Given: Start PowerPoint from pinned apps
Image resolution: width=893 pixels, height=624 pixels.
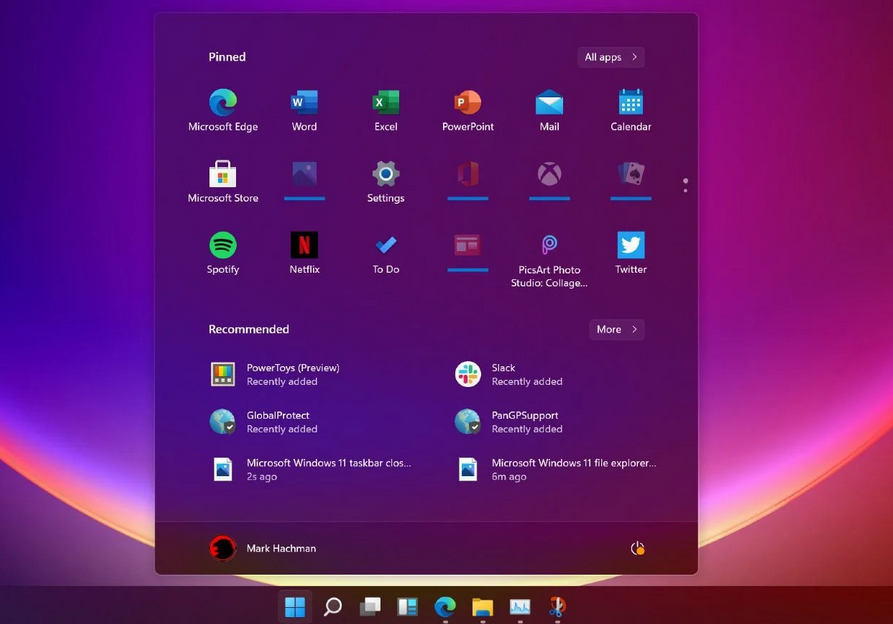Looking at the screenshot, I should pyautogui.click(x=468, y=110).
